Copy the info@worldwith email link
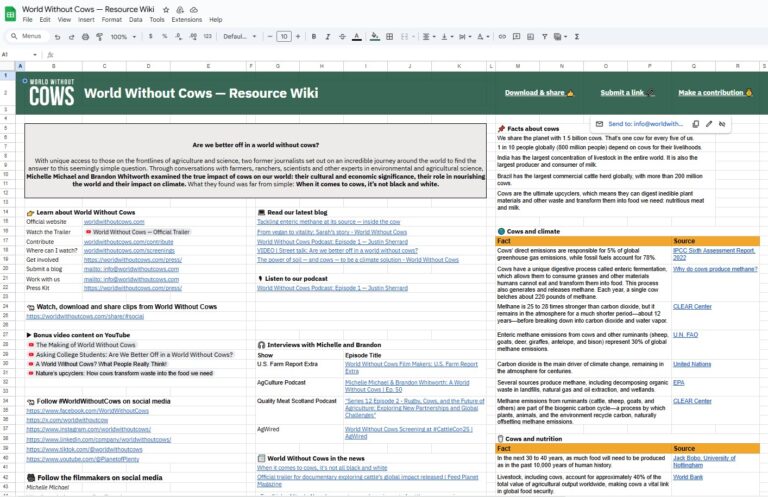768x497 pixels. coord(696,124)
